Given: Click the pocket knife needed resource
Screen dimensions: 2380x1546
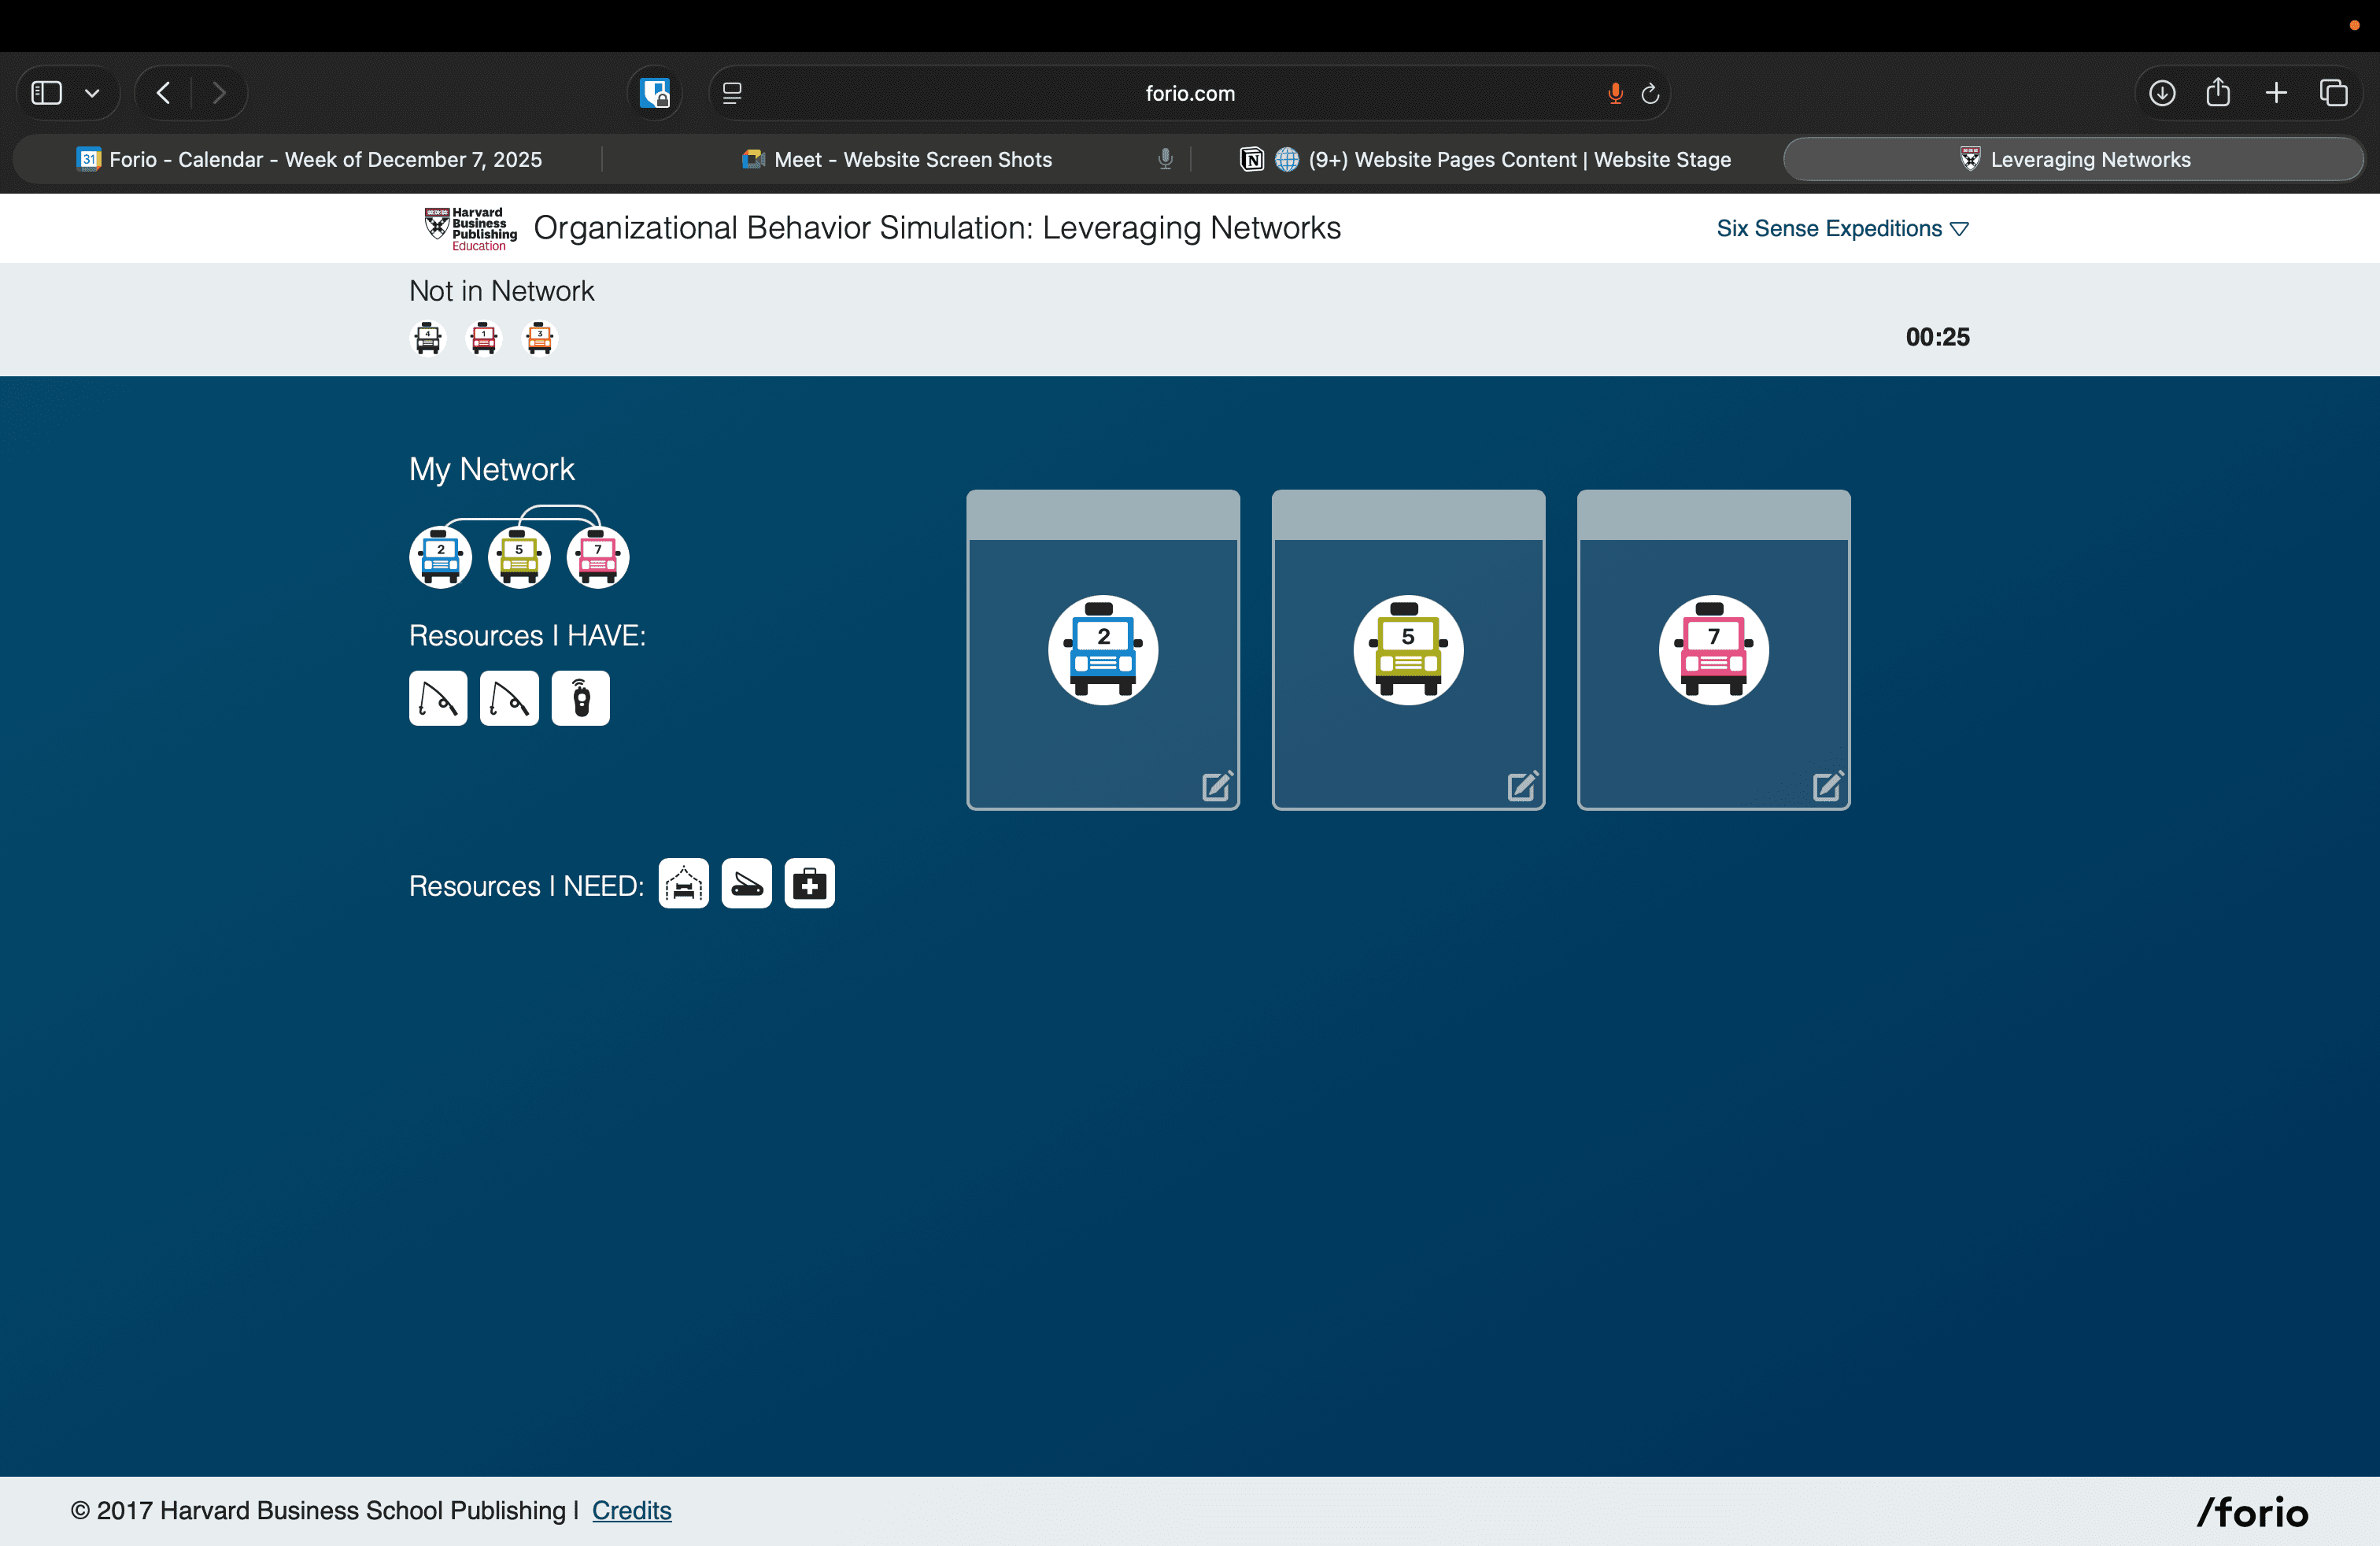Looking at the screenshot, I should click(x=746, y=884).
